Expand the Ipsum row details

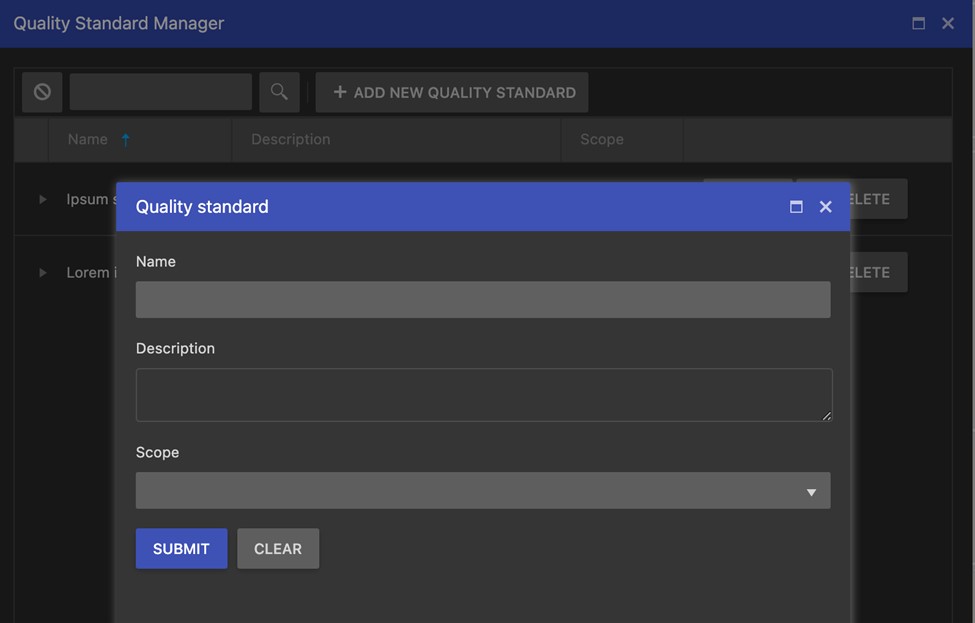42,200
